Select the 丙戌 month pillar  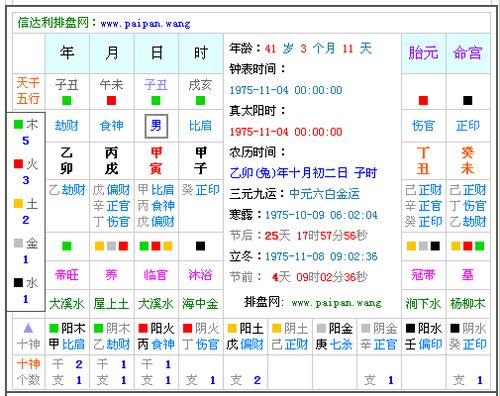[111, 161]
